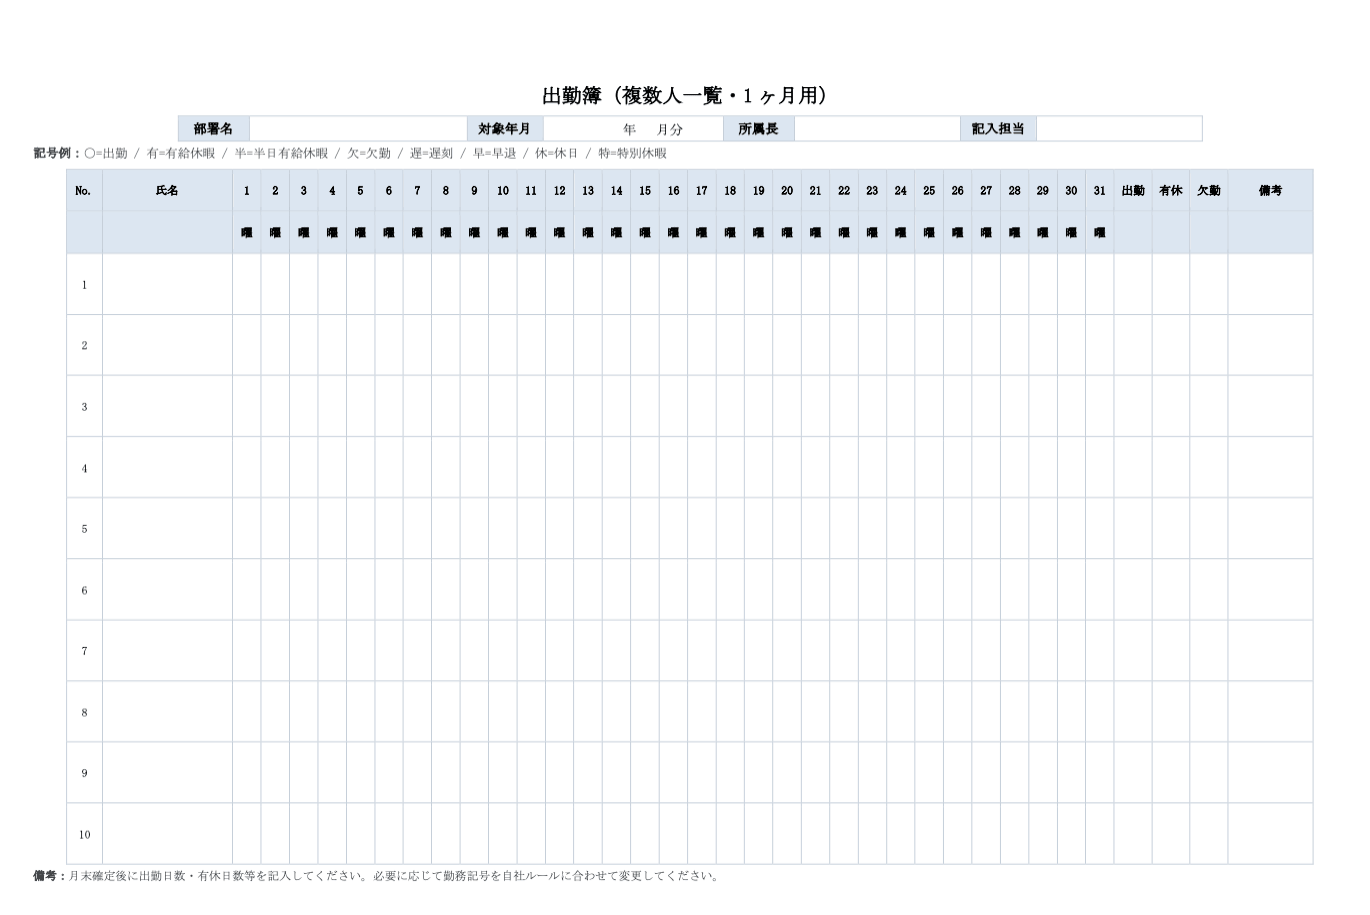Select the day 15 column header

(x=644, y=189)
